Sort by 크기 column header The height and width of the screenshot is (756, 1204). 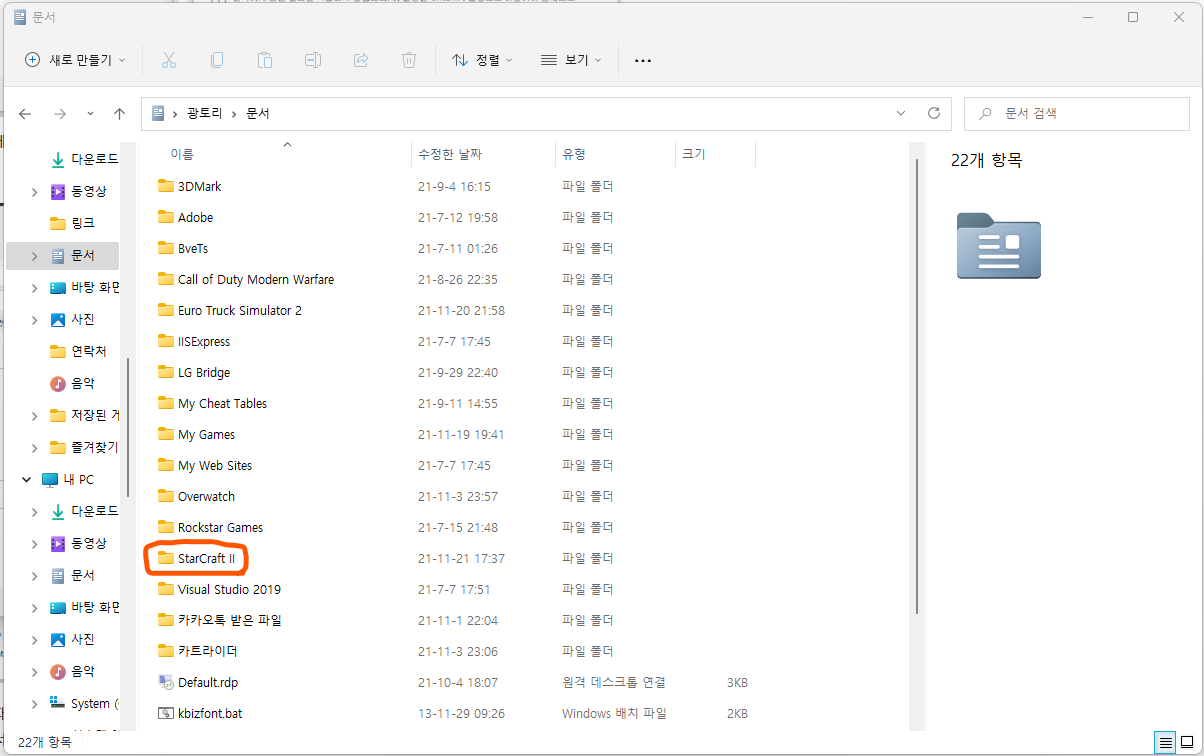(694, 154)
